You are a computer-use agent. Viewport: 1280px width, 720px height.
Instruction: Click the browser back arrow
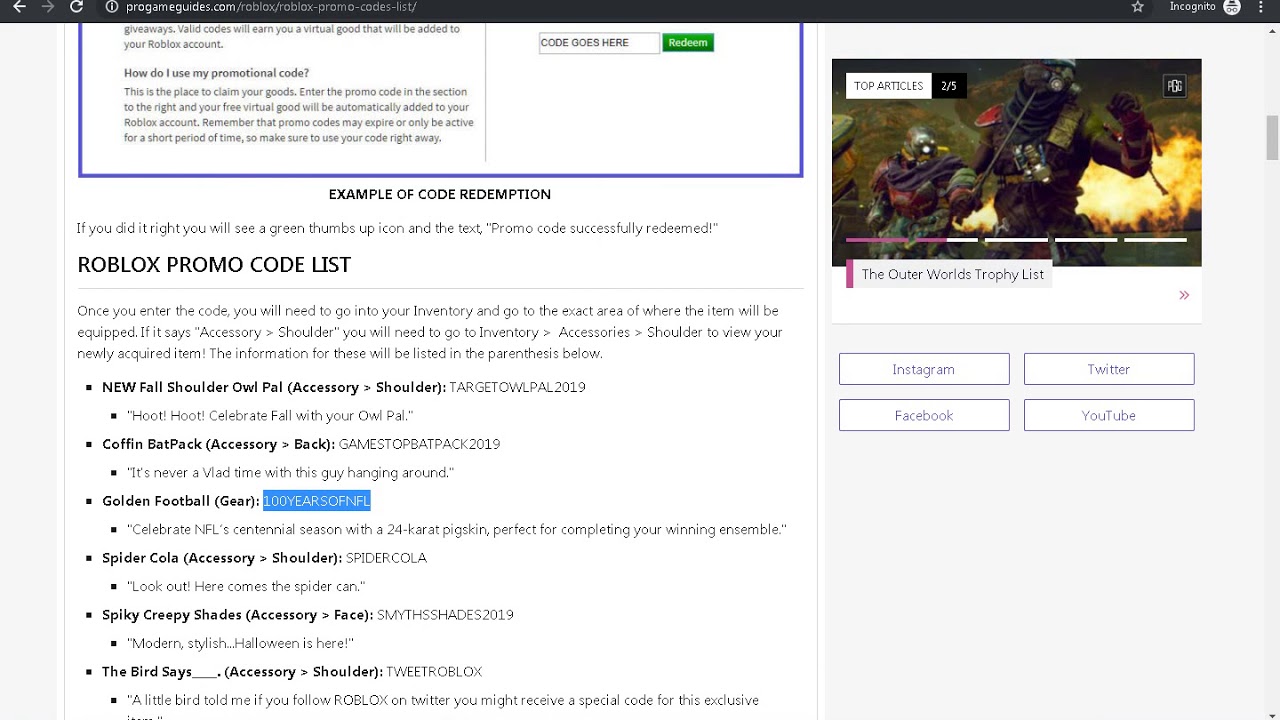tap(19, 7)
